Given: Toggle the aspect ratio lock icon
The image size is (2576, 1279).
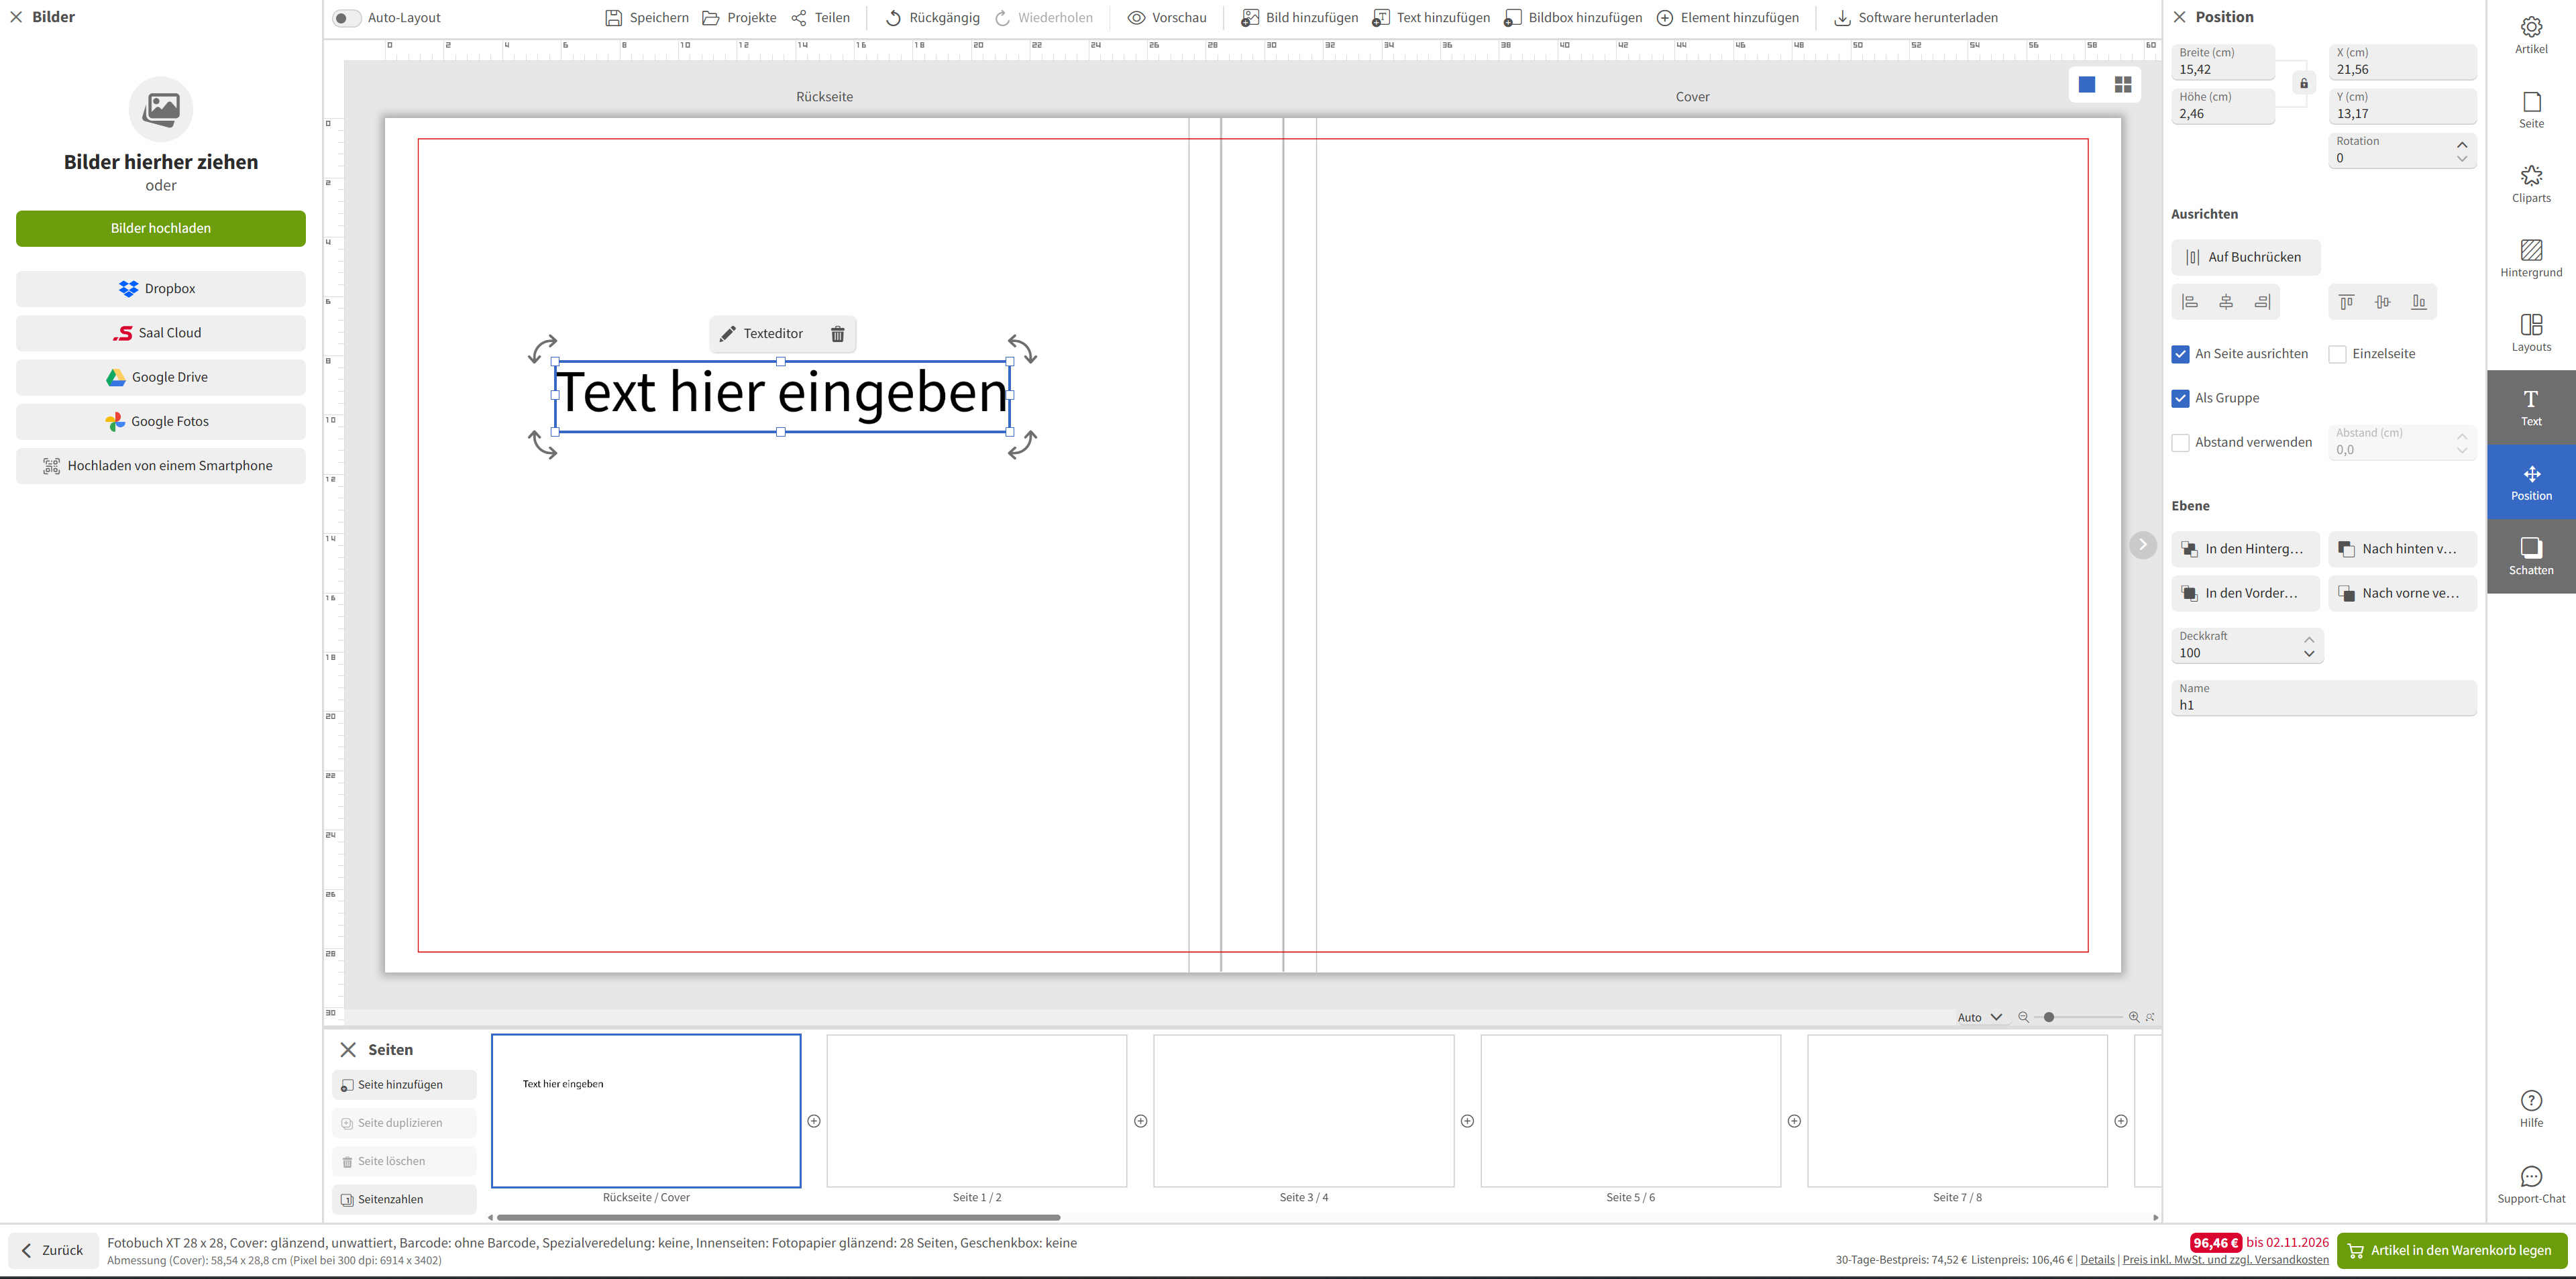Looking at the screenshot, I should pyautogui.click(x=2304, y=83).
